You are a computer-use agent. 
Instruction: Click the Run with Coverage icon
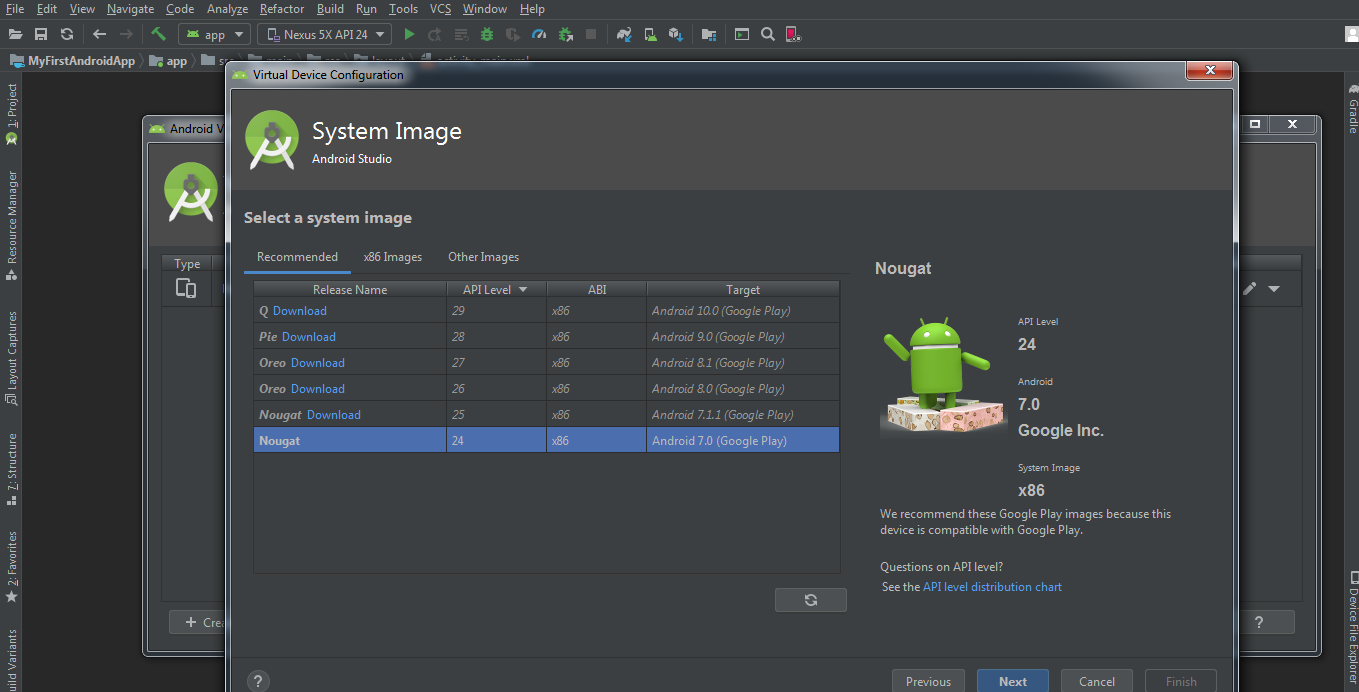click(x=513, y=34)
